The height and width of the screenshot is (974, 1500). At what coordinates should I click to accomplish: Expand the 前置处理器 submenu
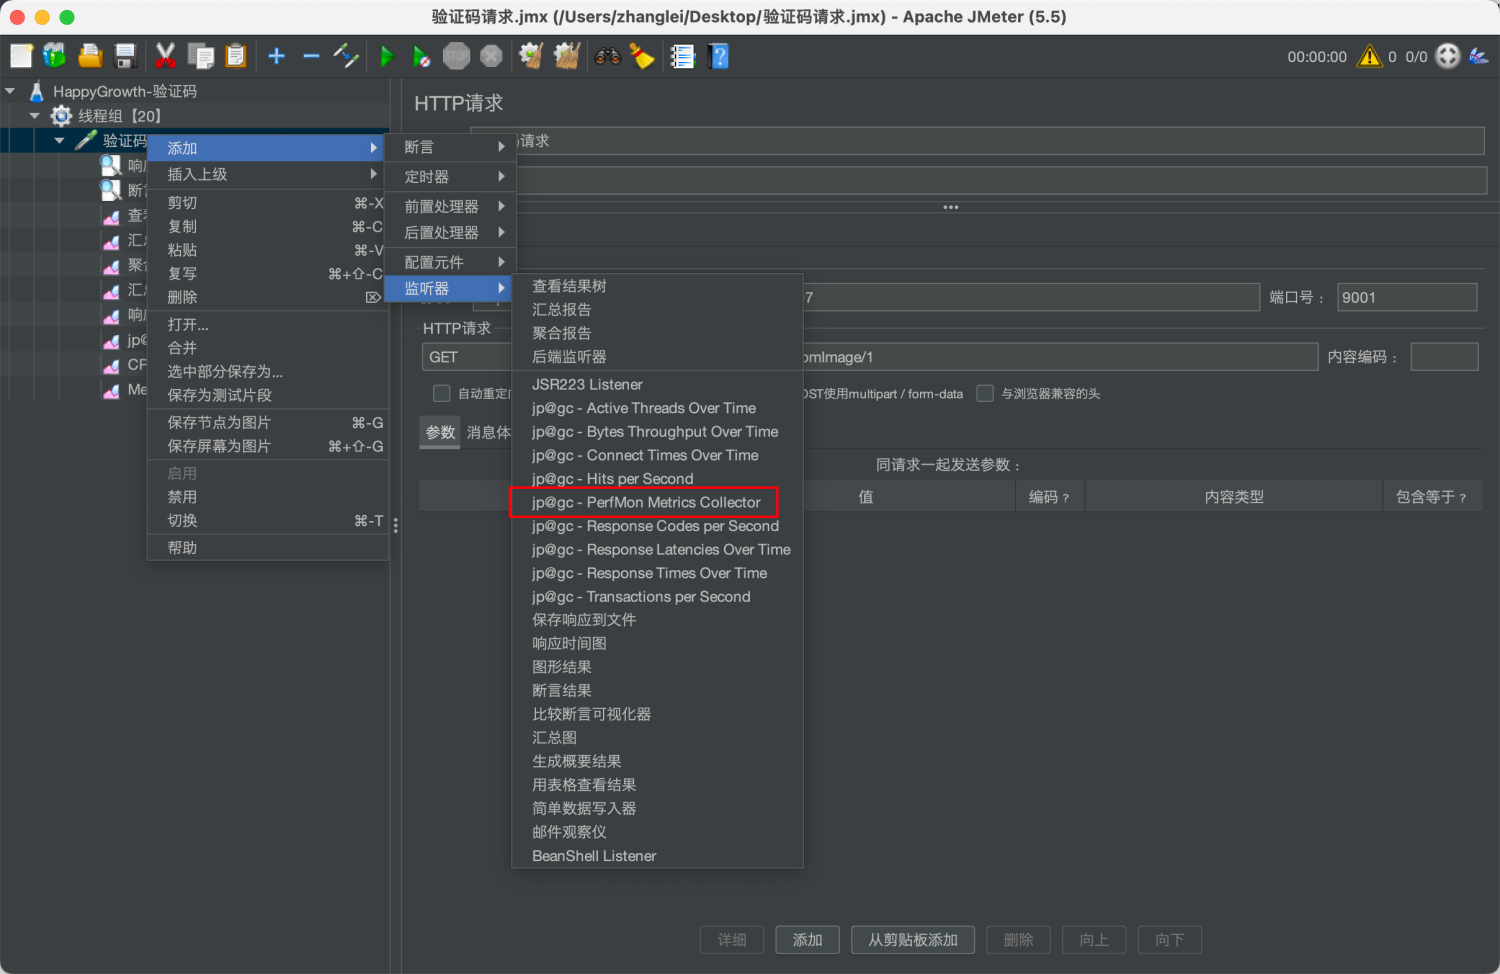(x=449, y=206)
